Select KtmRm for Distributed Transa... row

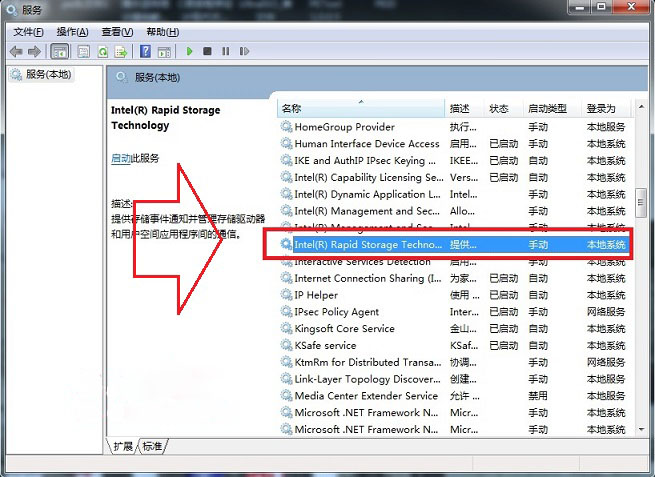(x=453, y=362)
